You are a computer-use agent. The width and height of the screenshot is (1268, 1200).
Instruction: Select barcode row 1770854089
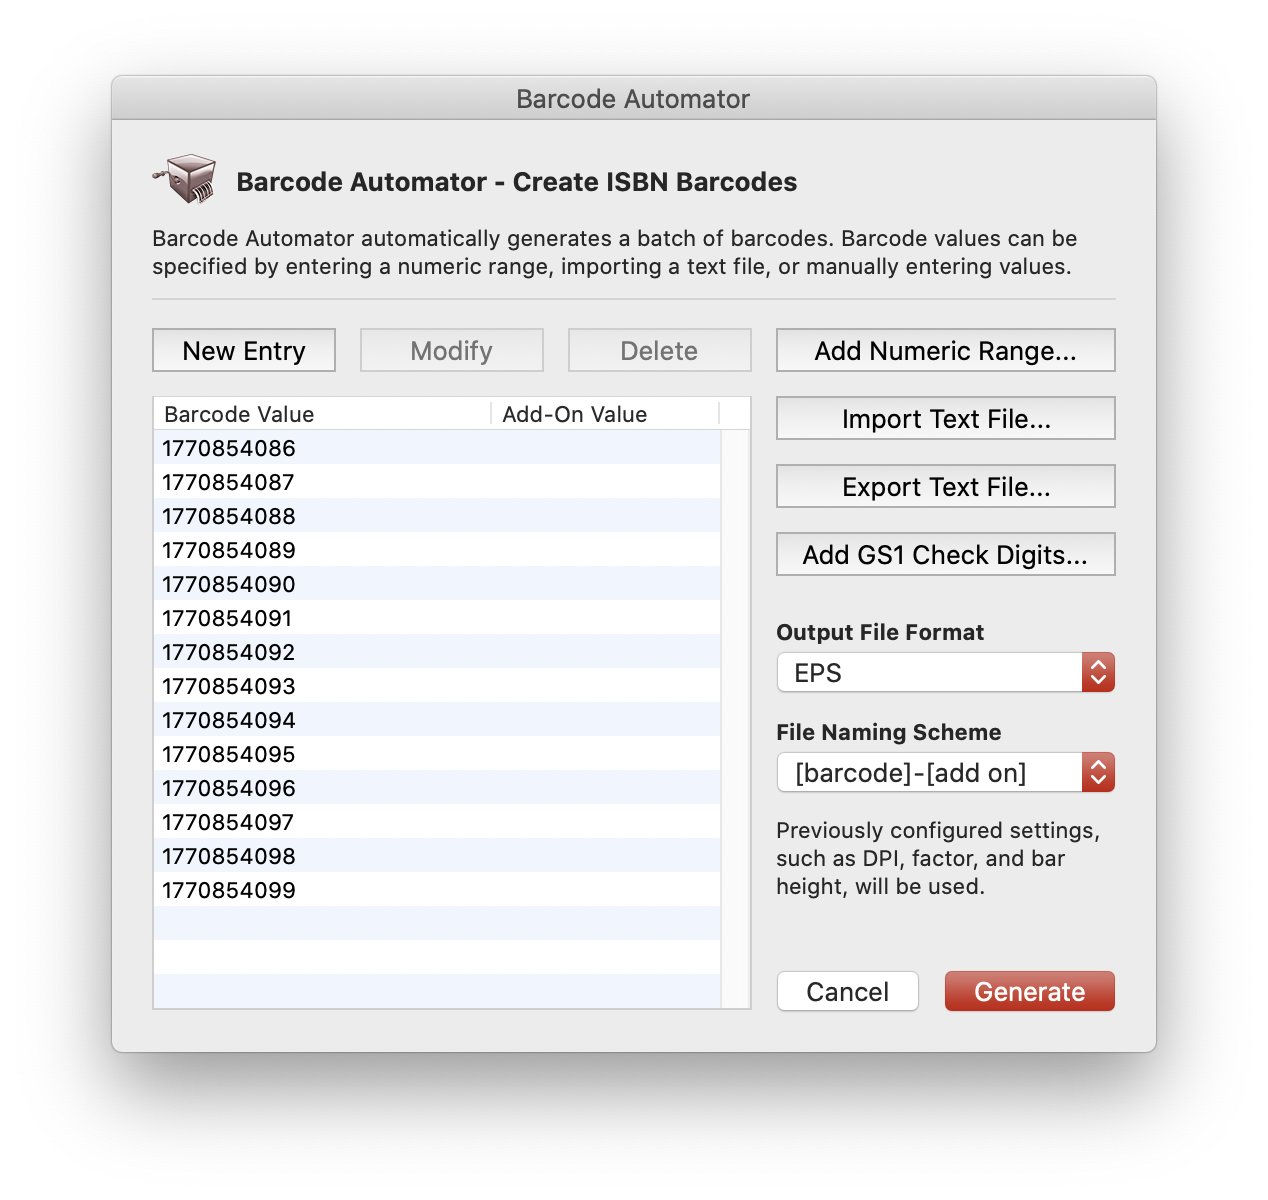click(x=437, y=550)
